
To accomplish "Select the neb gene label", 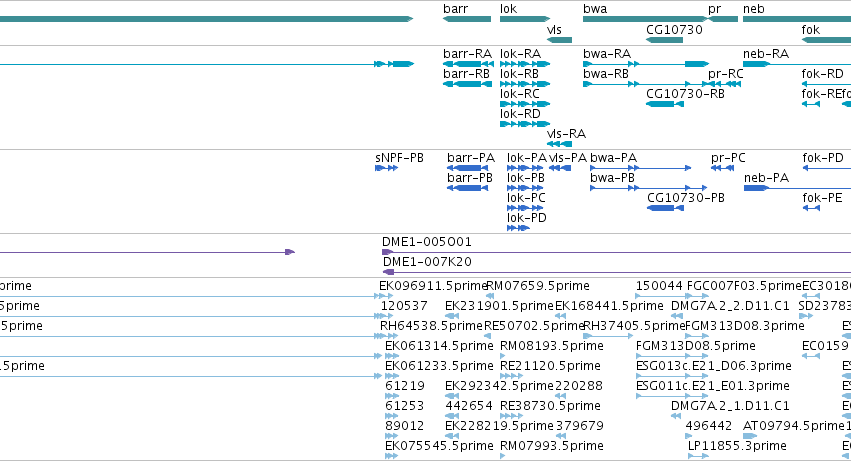I will (x=753, y=9).
